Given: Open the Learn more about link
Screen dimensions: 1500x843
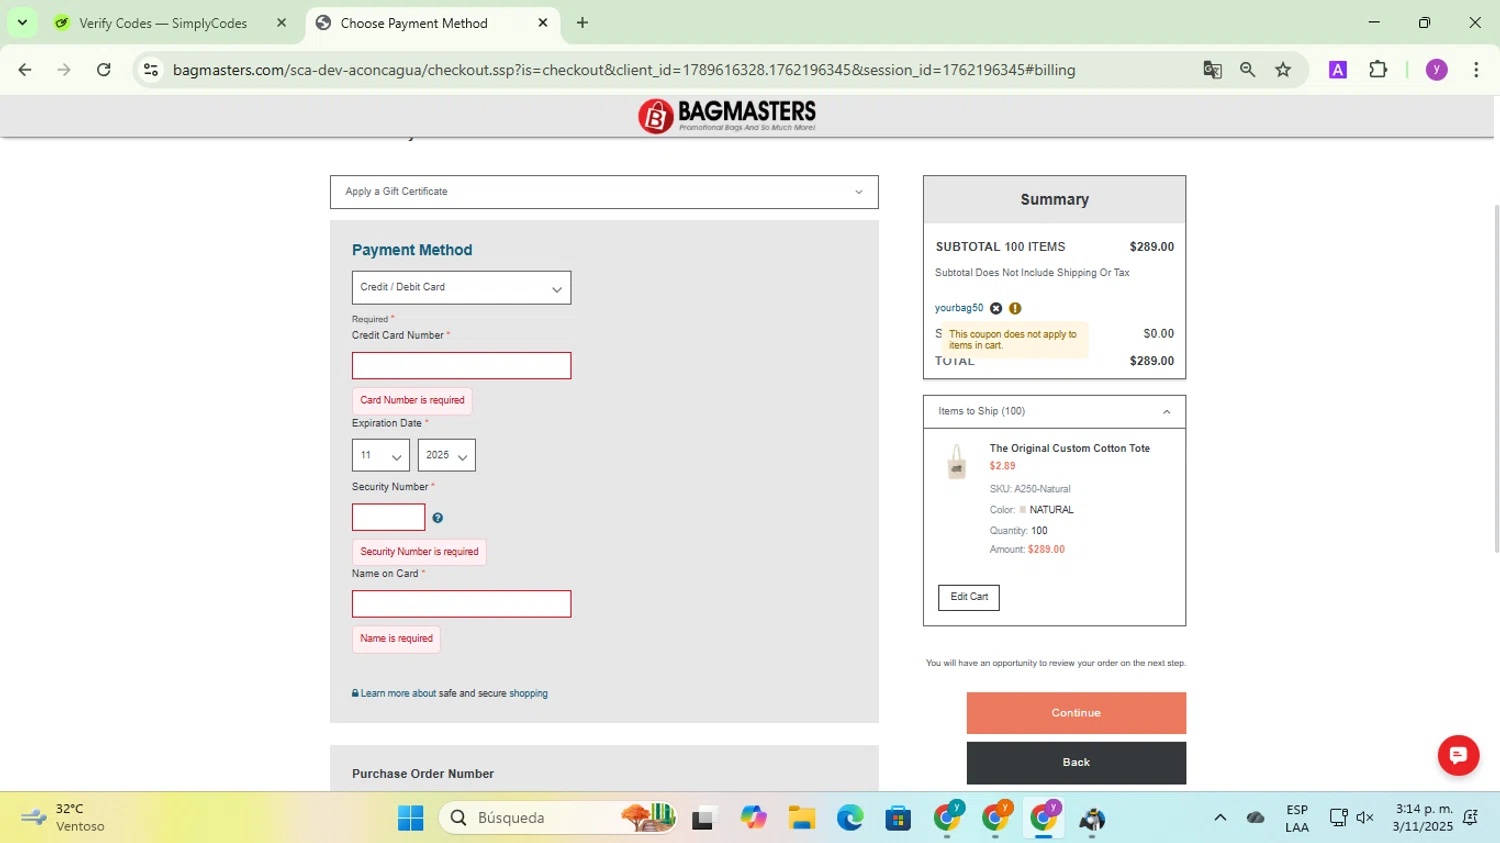Looking at the screenshot, I should click(x=398, y=693).
